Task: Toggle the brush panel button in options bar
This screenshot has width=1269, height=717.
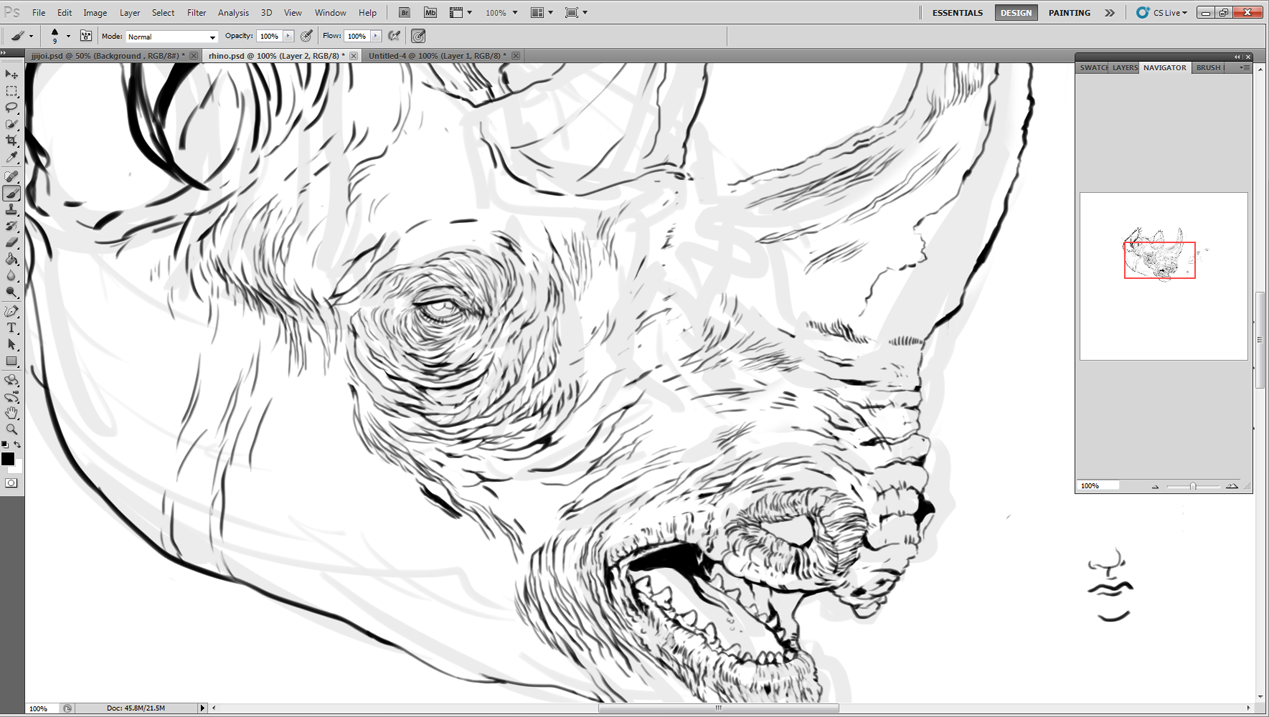Action: pos(86,36)
